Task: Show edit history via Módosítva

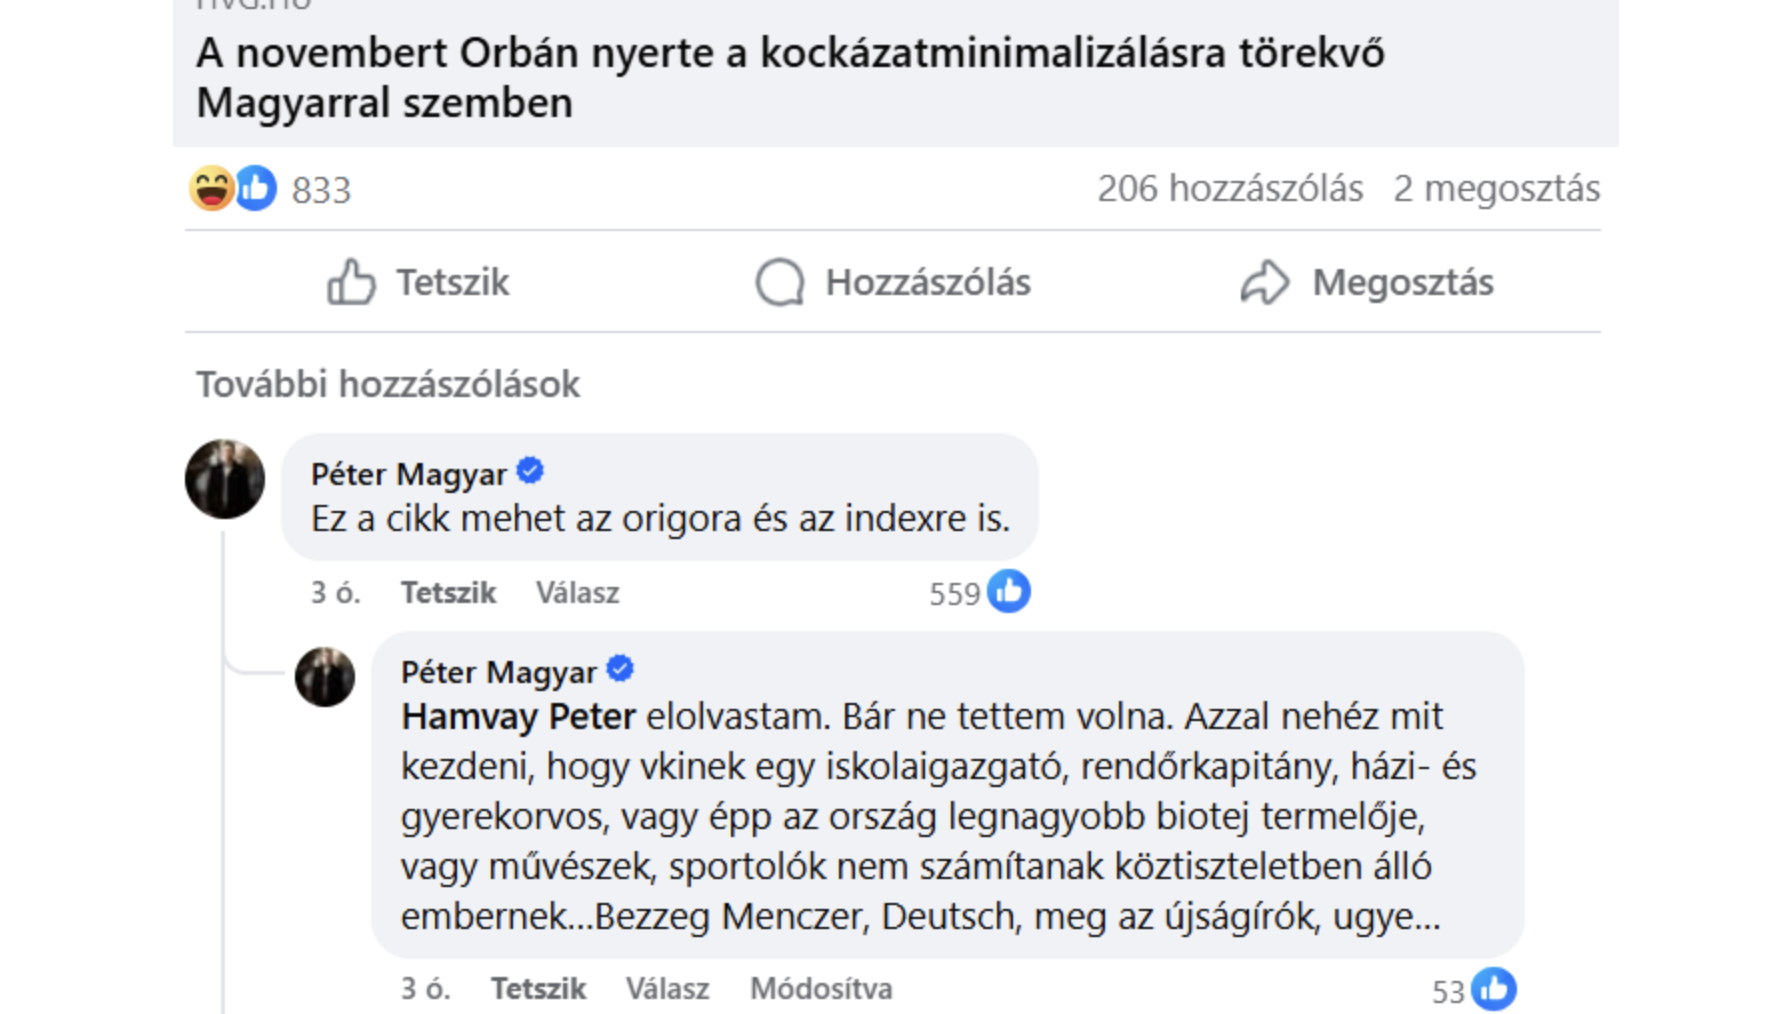Action: (x=821, y=989)
